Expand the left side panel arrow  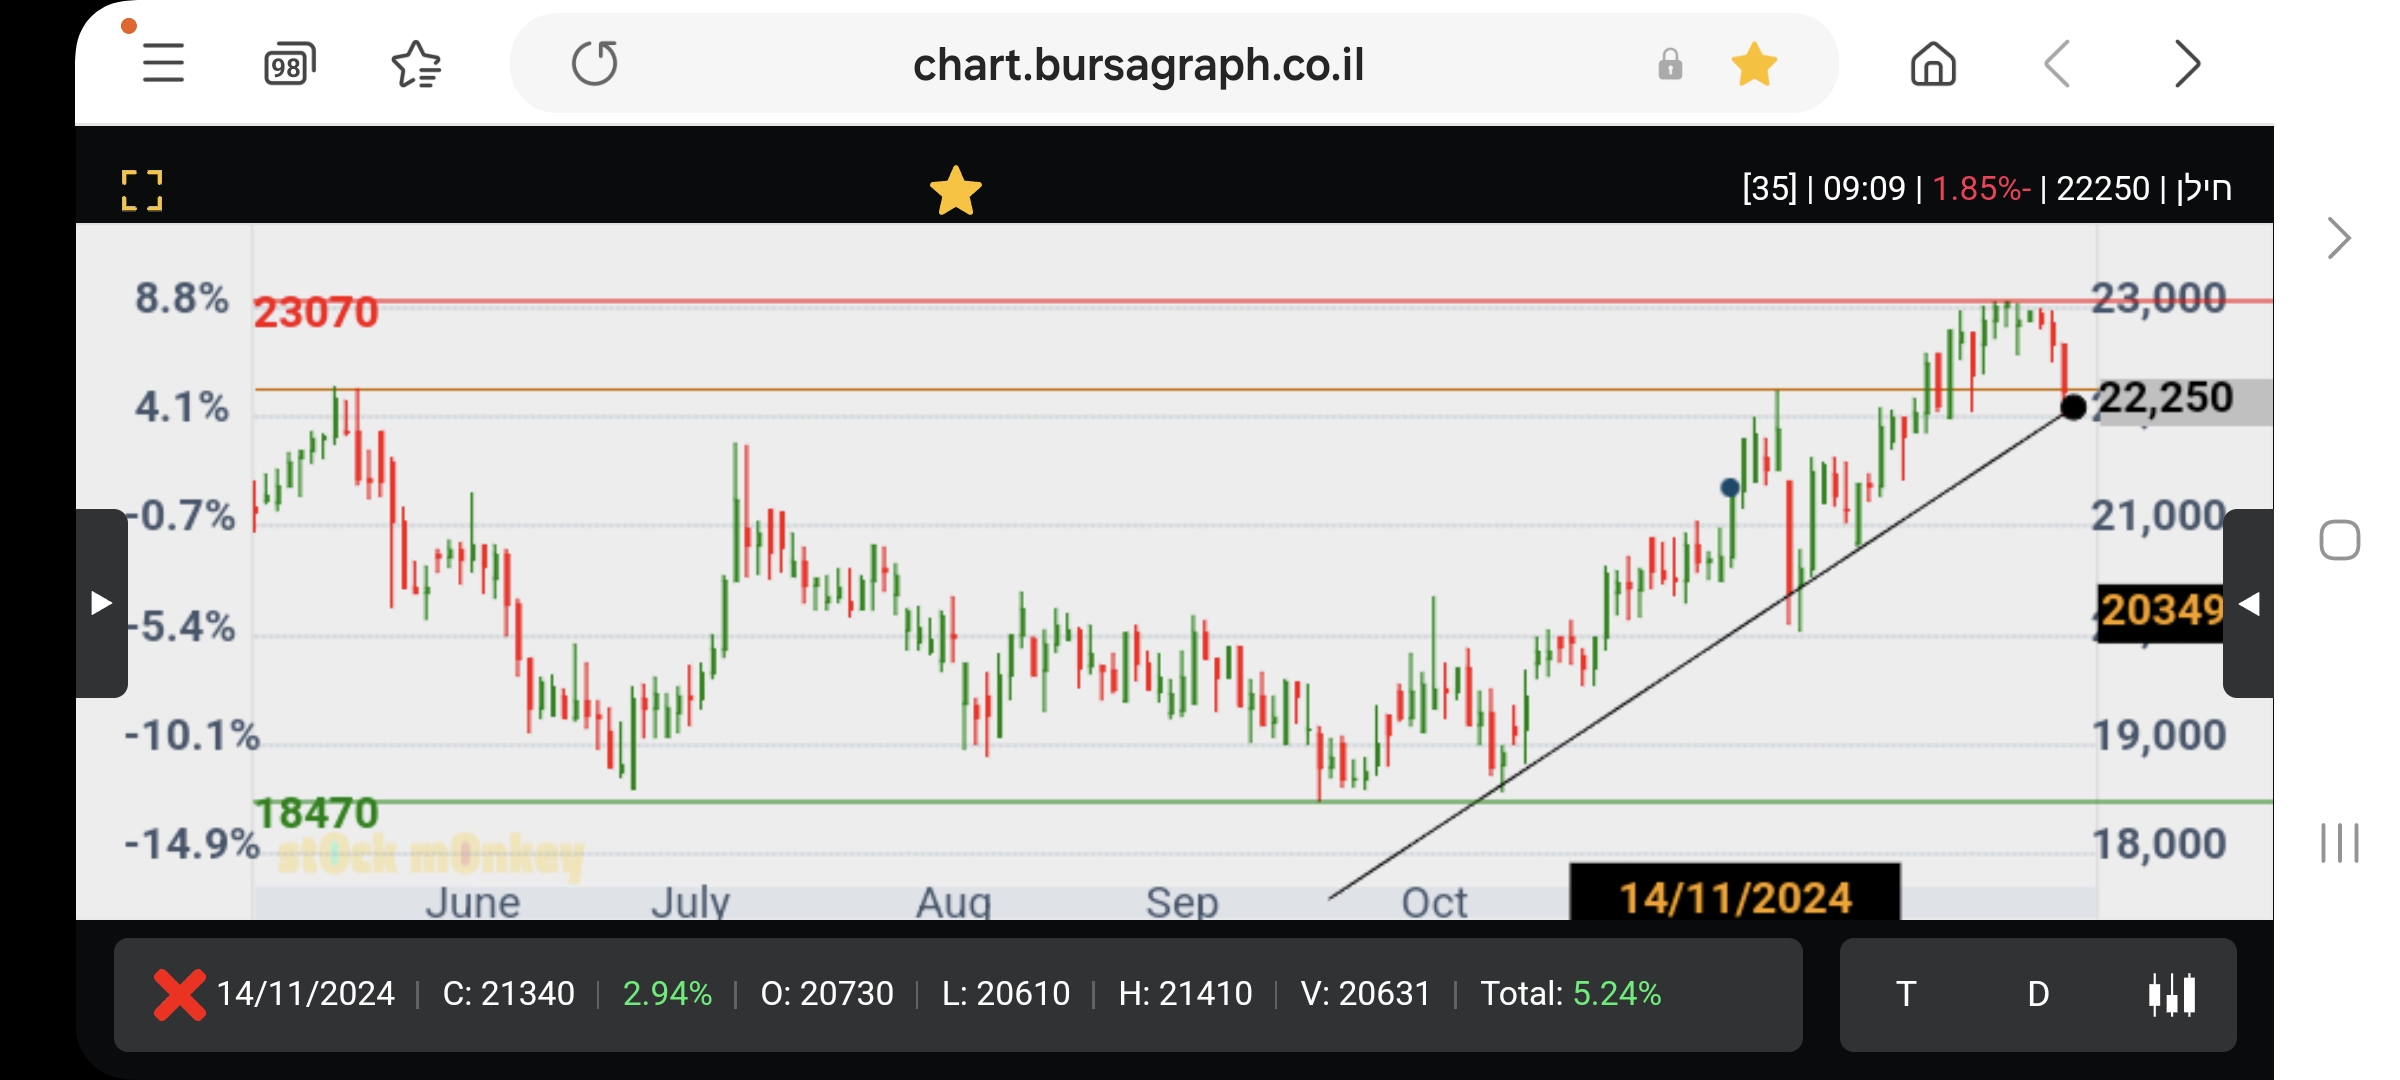click(x=101, y=603)
